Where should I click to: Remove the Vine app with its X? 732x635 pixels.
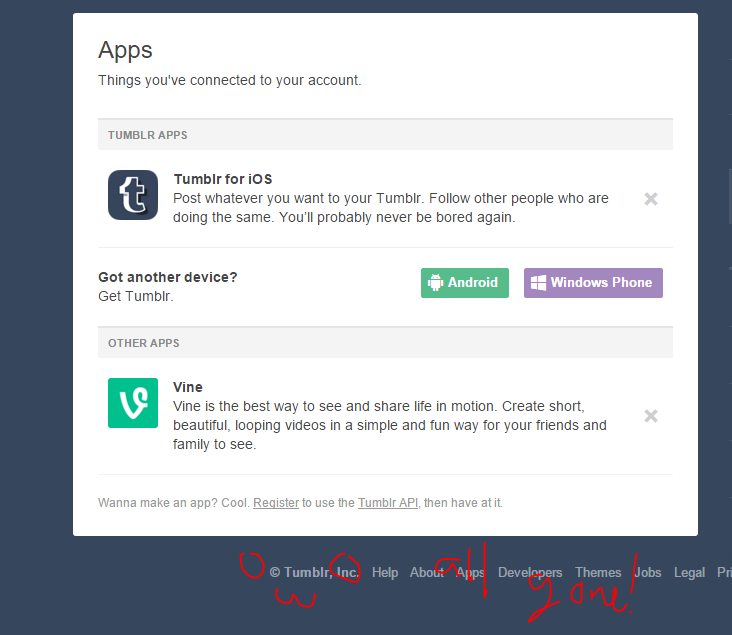[651, 416]
